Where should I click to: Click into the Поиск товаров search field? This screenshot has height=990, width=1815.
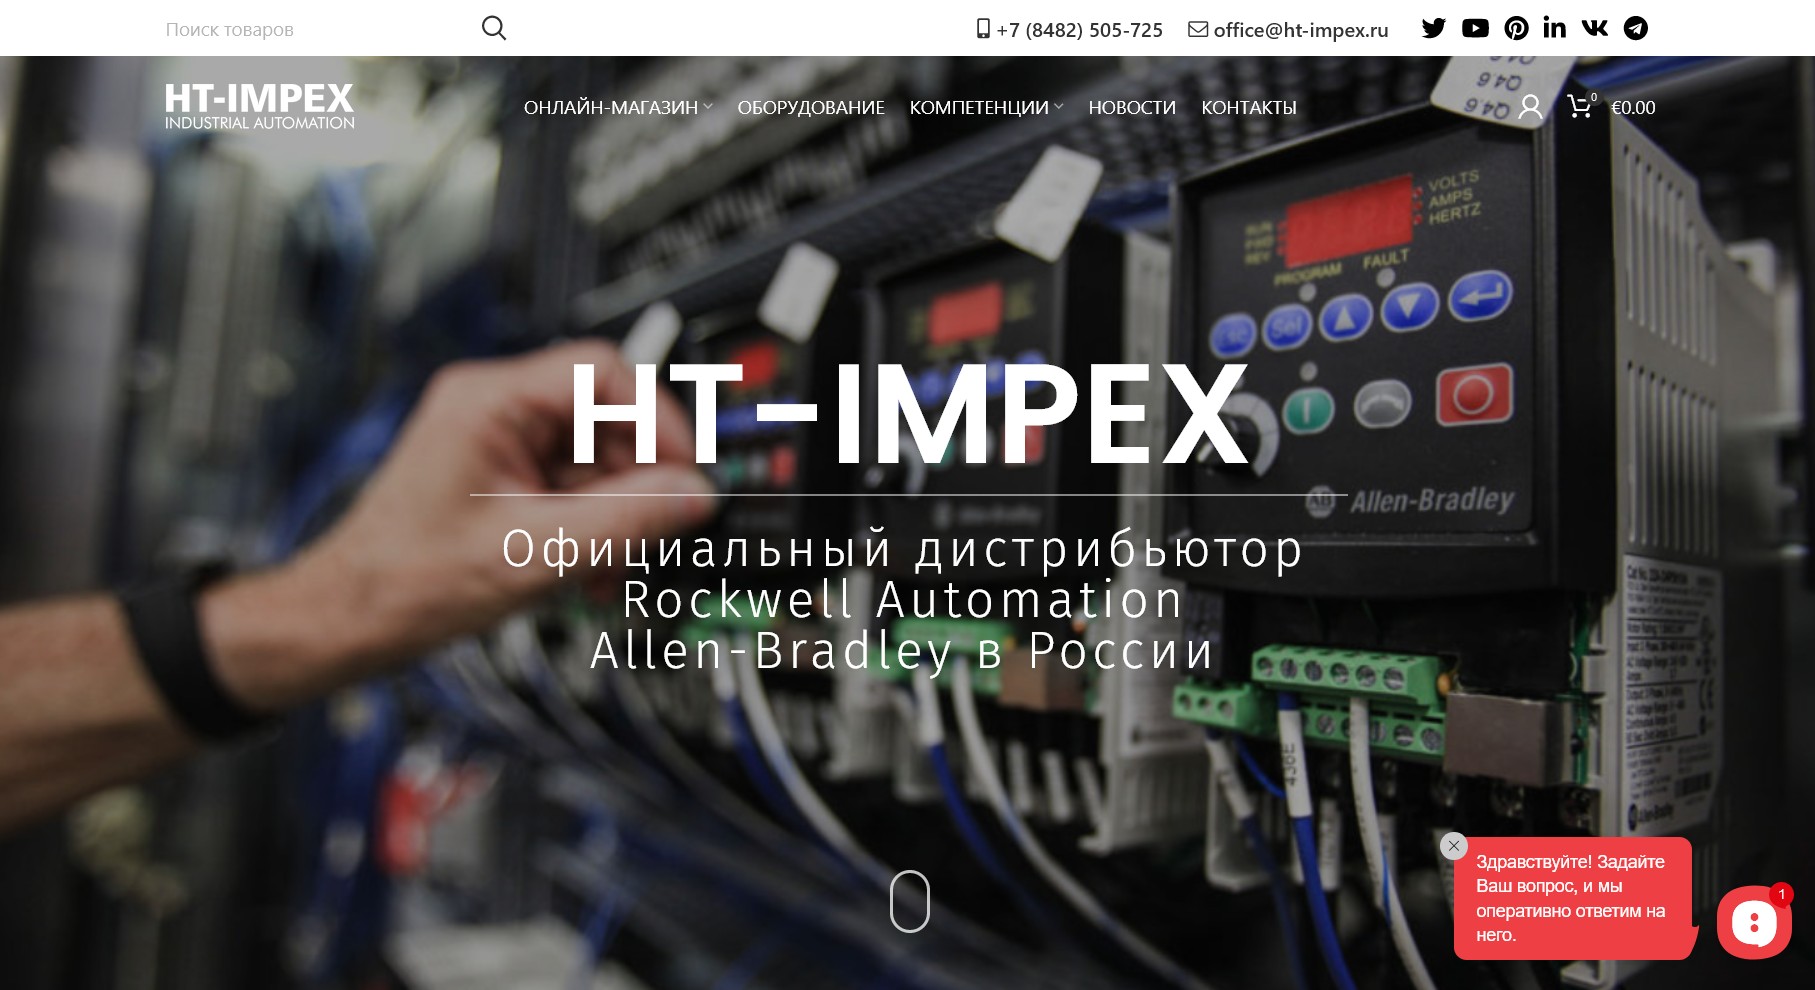click(x=310, y=30)
